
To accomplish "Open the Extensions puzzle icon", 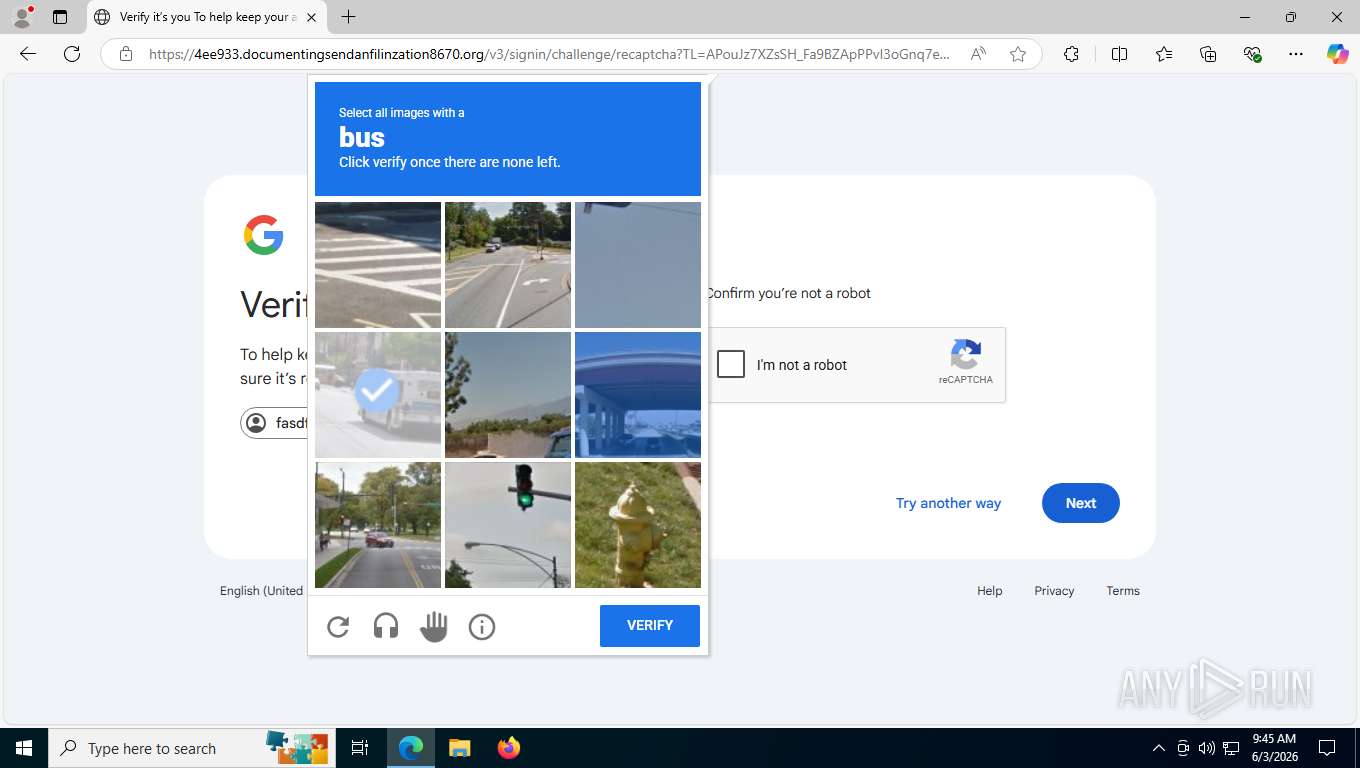I will coord(1071,54).
